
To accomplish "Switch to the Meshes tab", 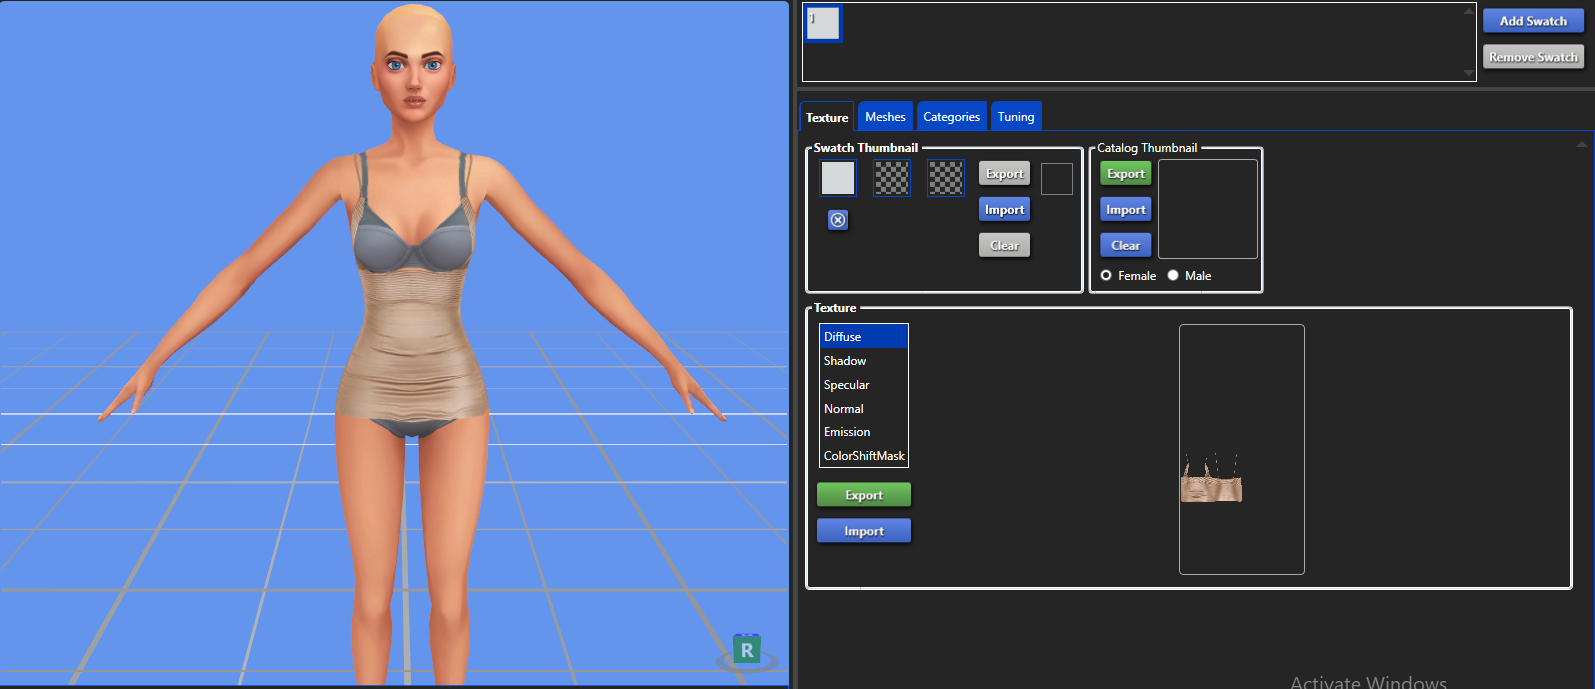I will point(885,117).
